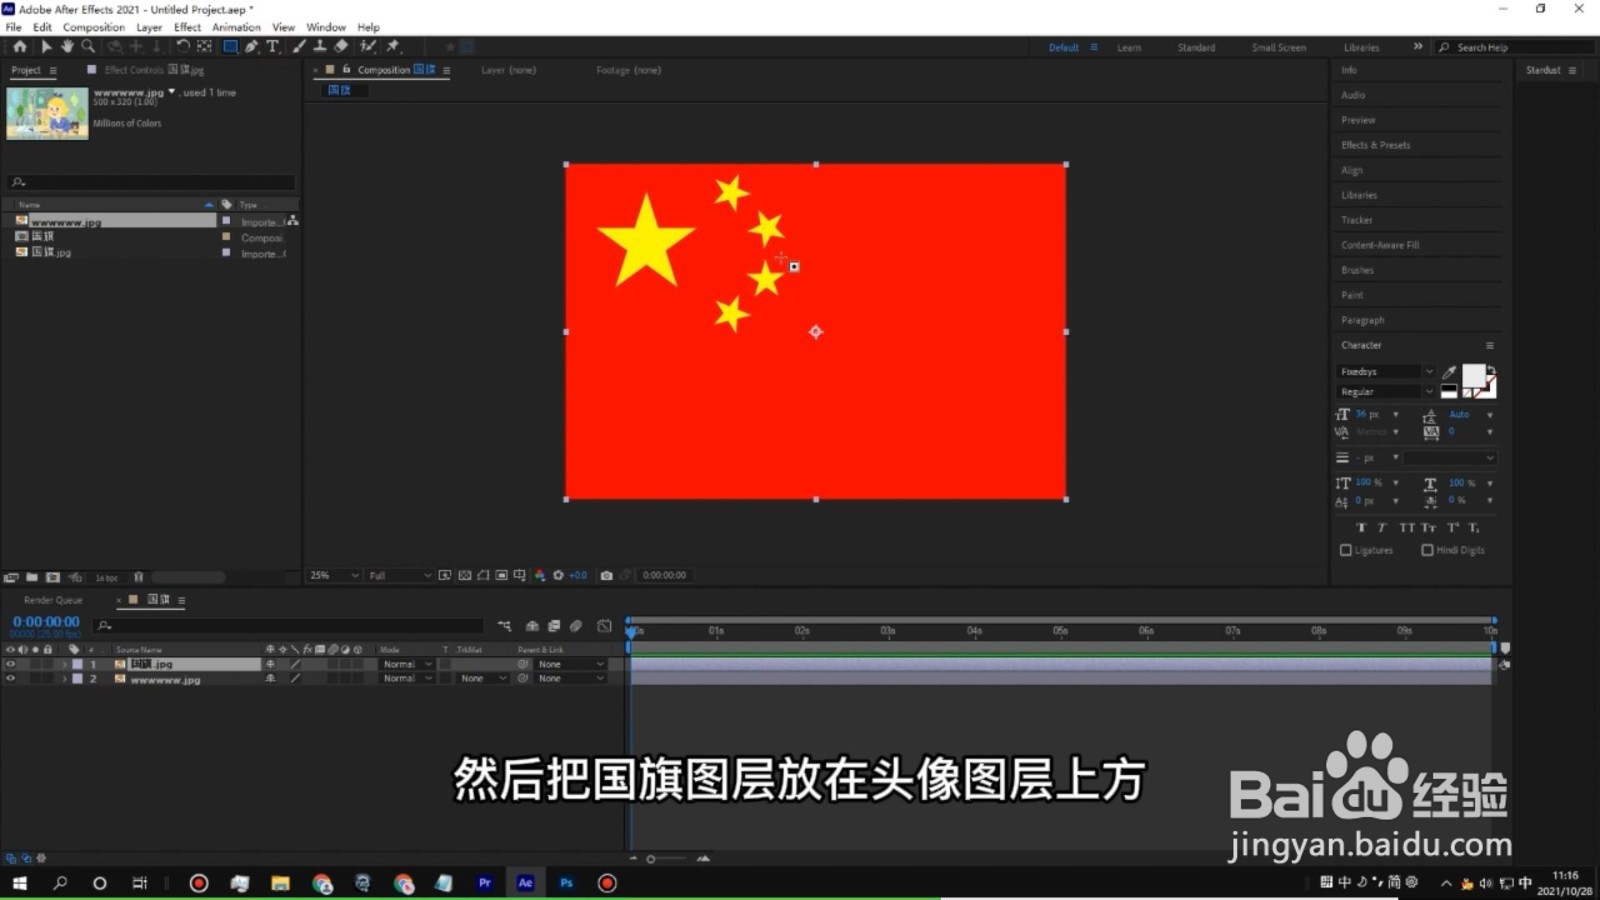Open Premiere Pro from the taskbar
Image resolution: width=1600 pixels, height=900 pixels.
click(485, 883)
